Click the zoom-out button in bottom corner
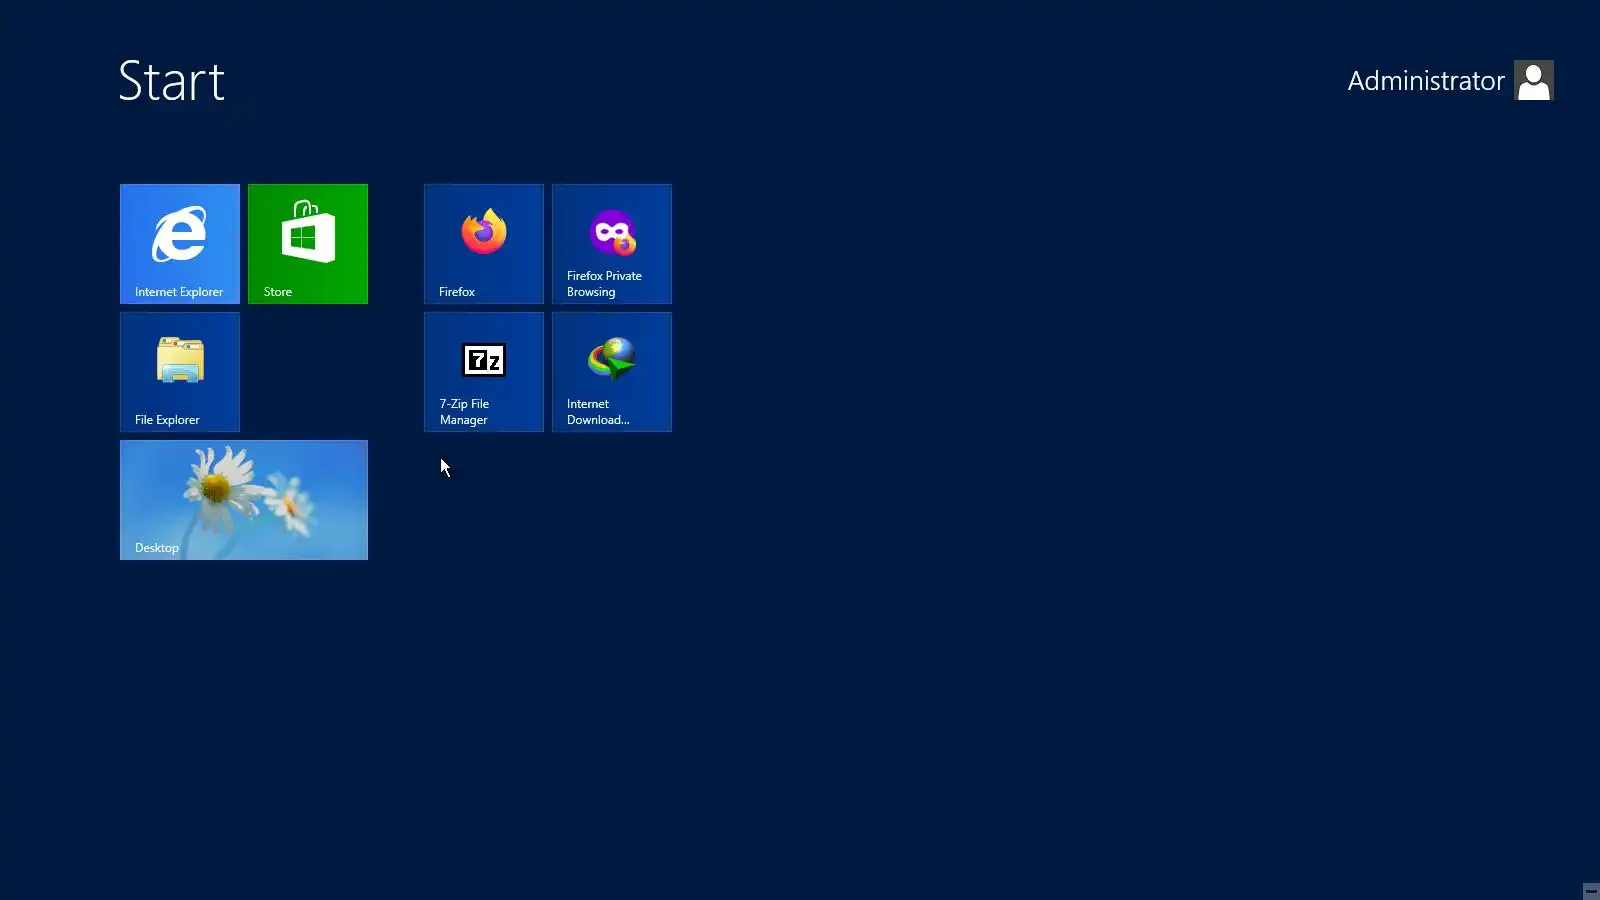The height and width of the screenshot is (900, 1600). coord(1591,891)
